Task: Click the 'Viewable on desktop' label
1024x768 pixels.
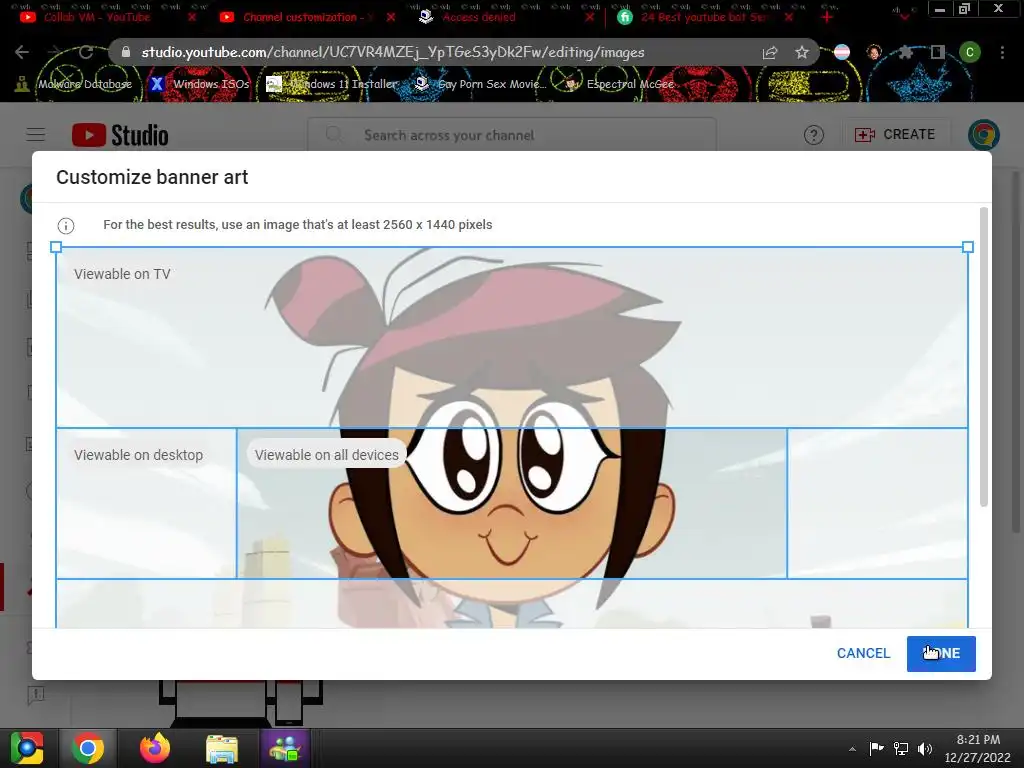Action: pyautogui.click(x=138, y=455)
